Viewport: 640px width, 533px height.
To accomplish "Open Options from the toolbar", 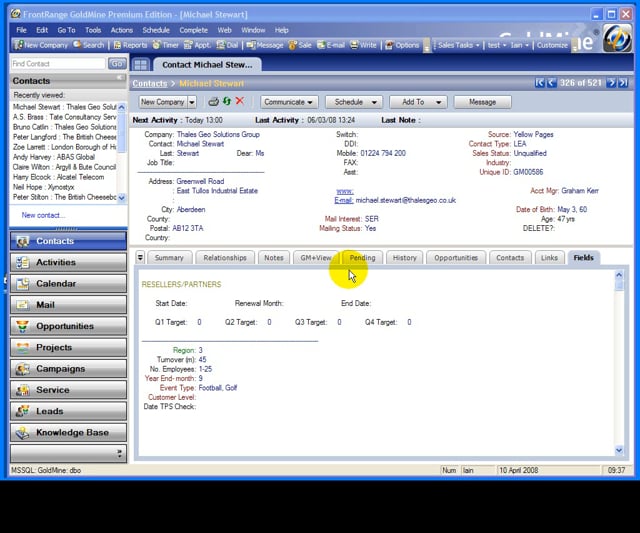I will coord(402,45).
